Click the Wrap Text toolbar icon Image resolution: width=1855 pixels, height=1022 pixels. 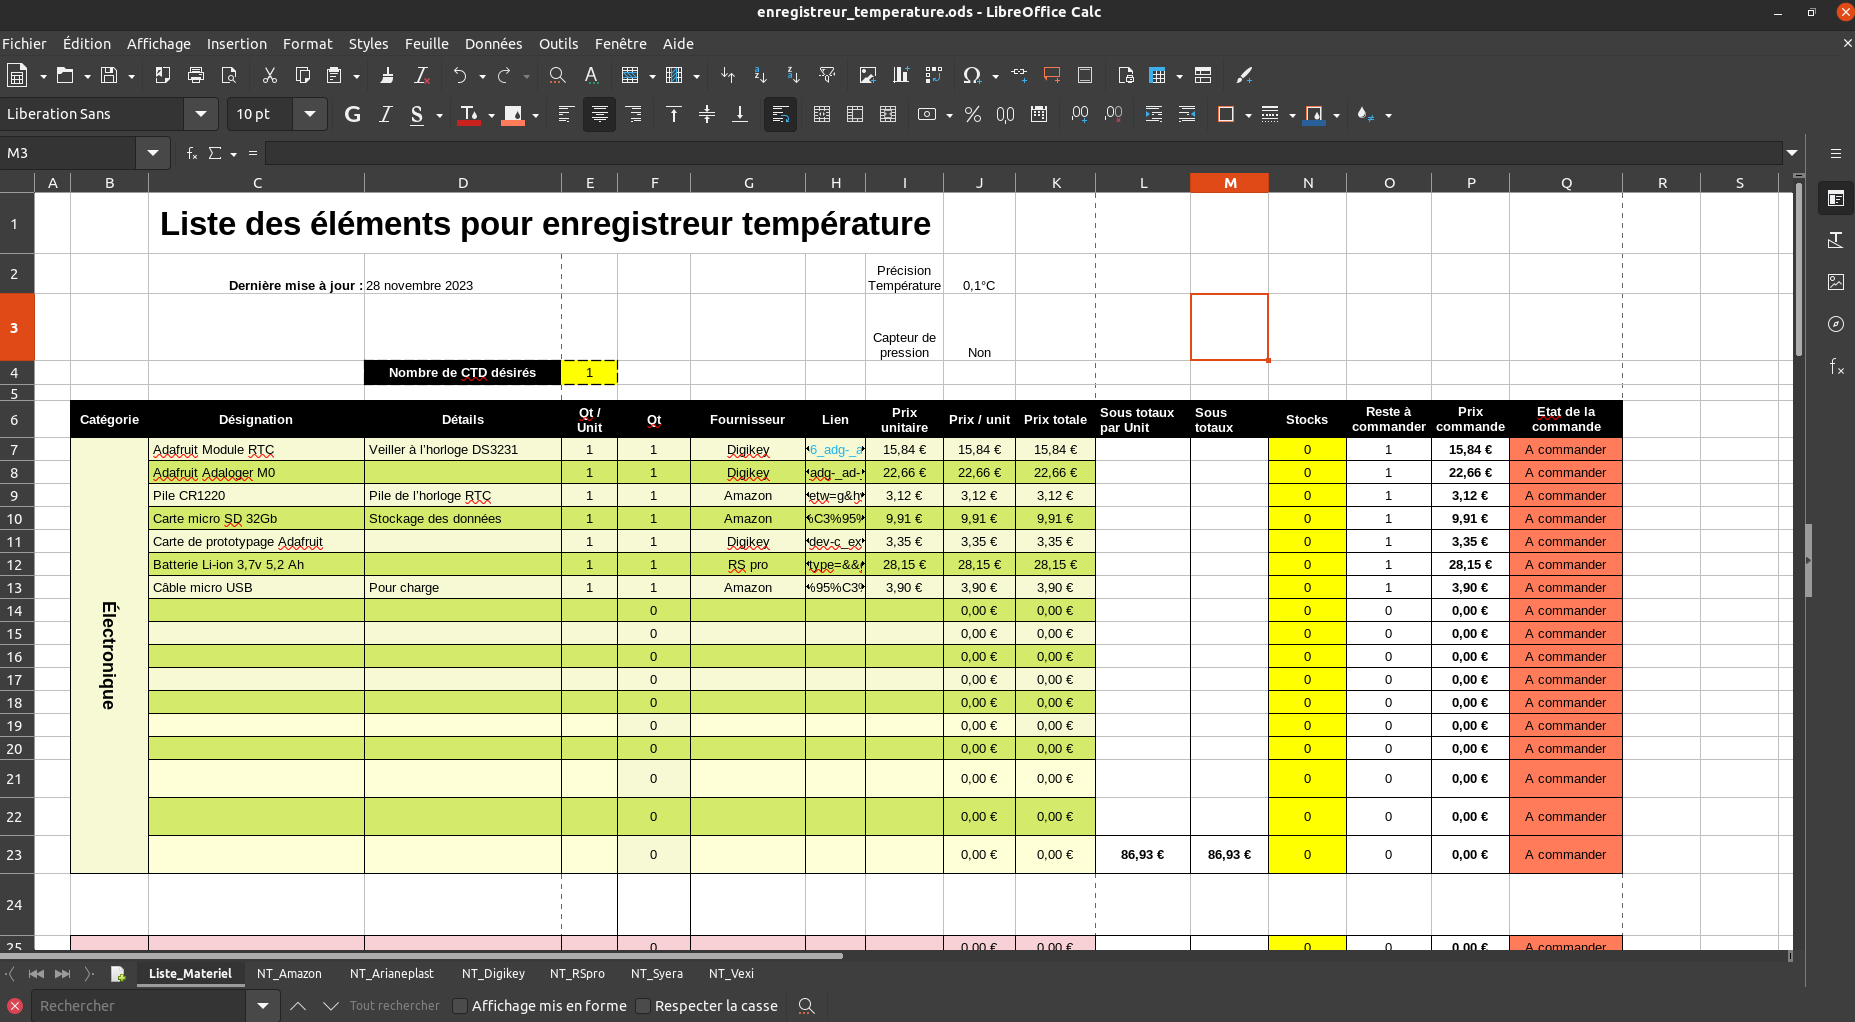click(780, 114)
